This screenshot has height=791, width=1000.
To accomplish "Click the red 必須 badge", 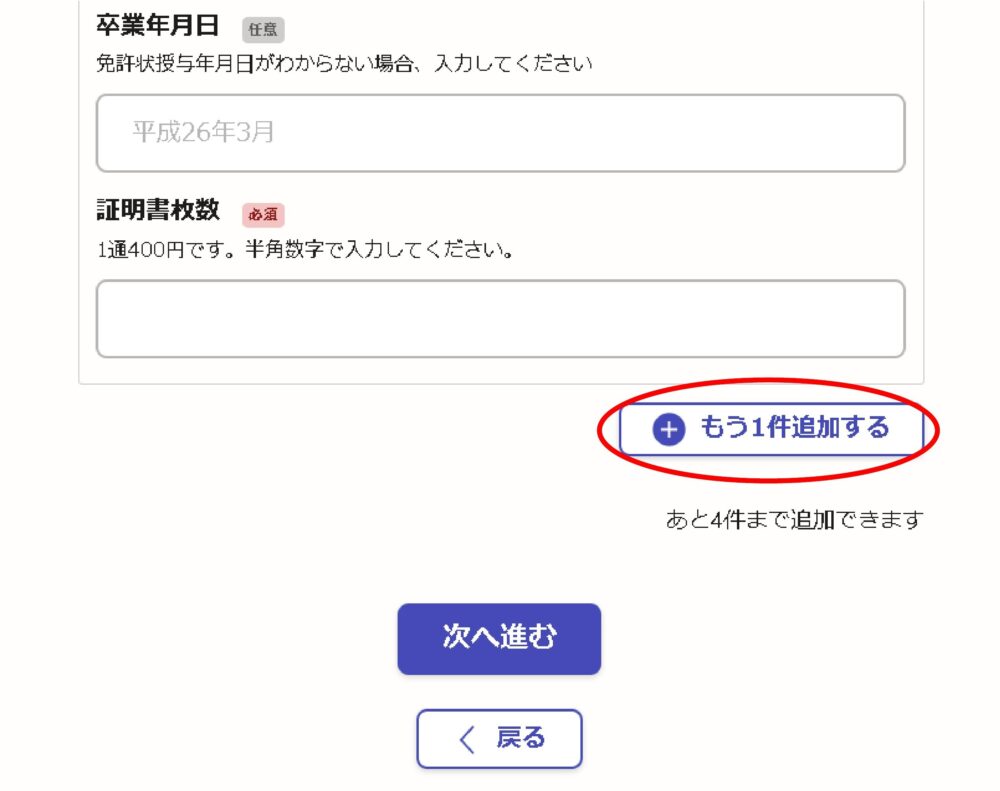I will [263, 214].
